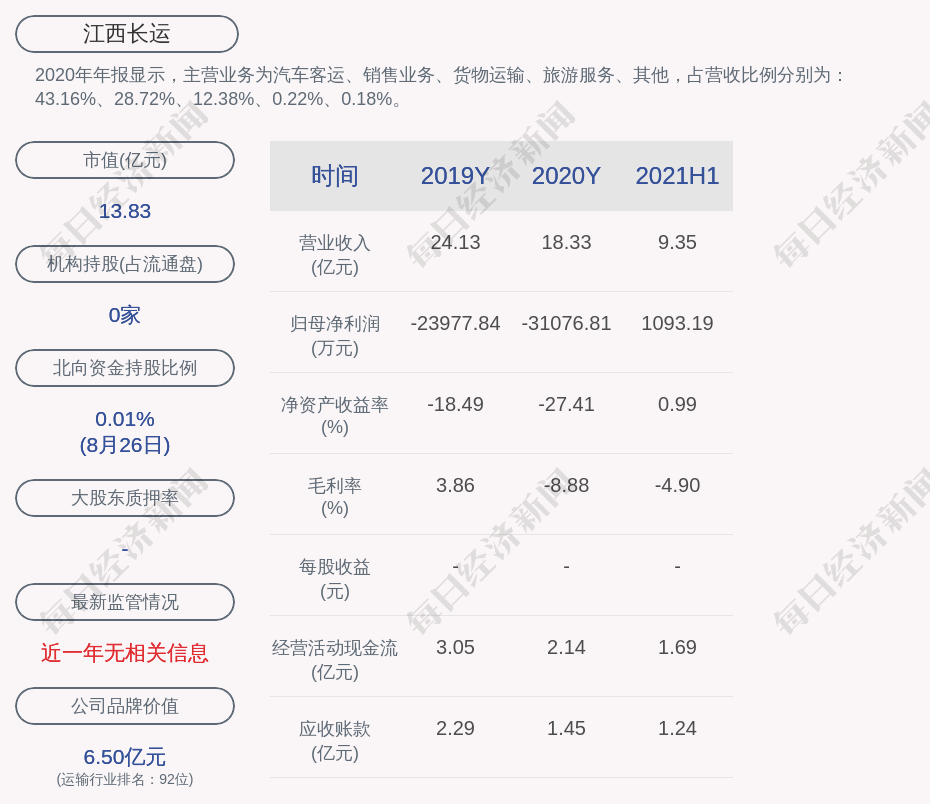This screenshot has width=930, height=804.
Task: Click revenue value 9.35
Action: tap(677, 243)
